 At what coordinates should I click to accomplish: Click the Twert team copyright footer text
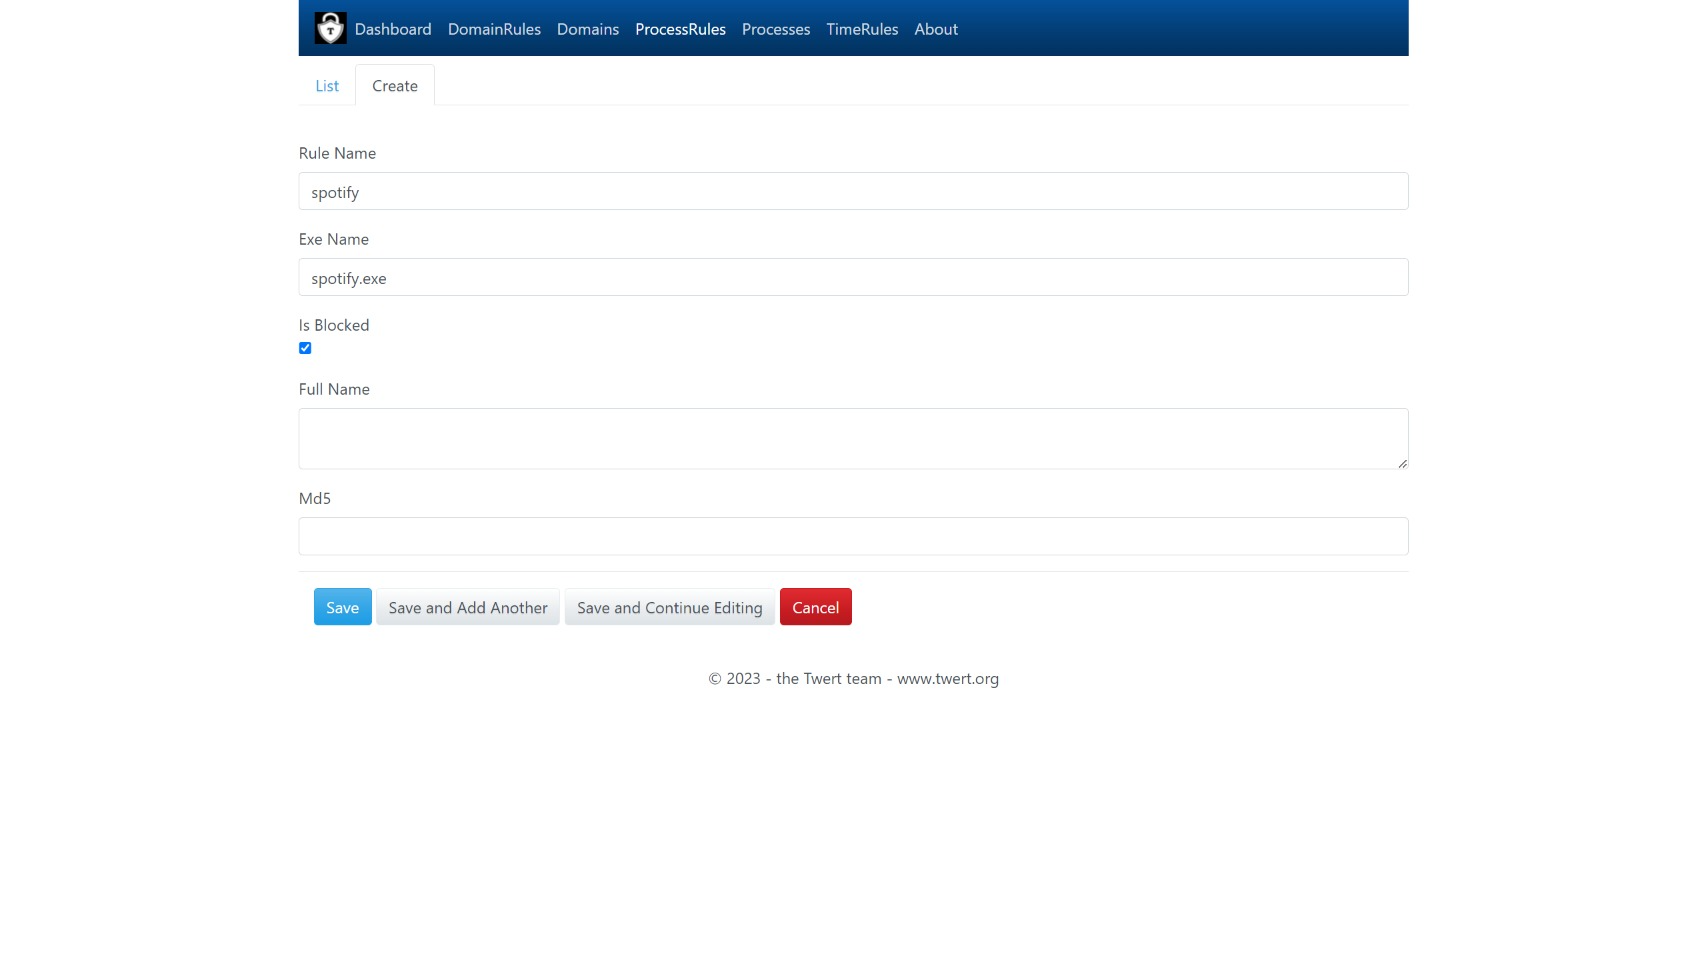(x=853, y=678)
